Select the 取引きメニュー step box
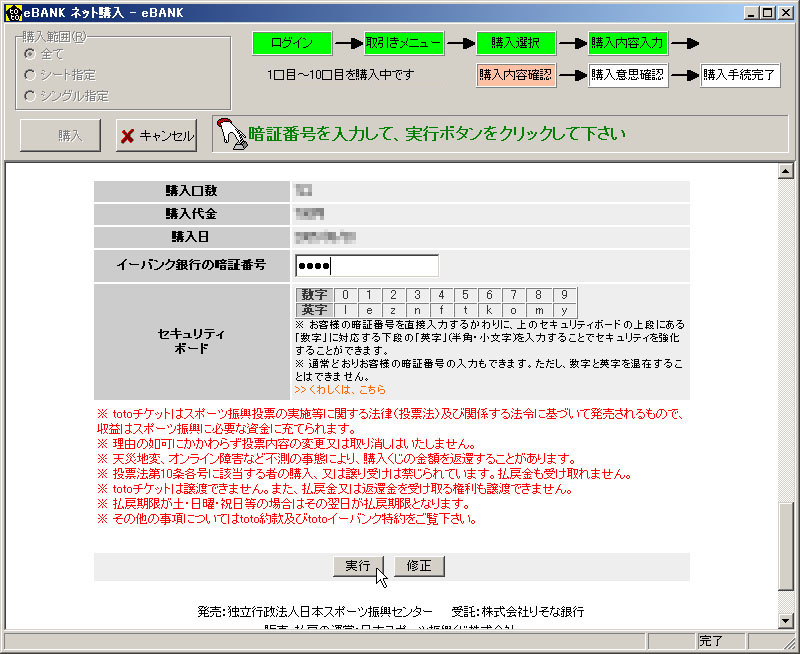This screenshot has width=800, height=654. 404,44
